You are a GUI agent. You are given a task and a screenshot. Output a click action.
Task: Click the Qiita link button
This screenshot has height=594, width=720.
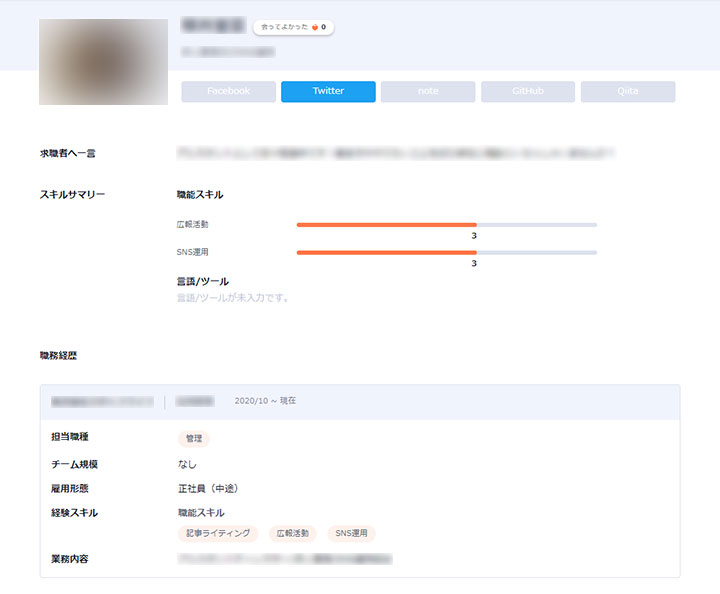pos(628,91)
